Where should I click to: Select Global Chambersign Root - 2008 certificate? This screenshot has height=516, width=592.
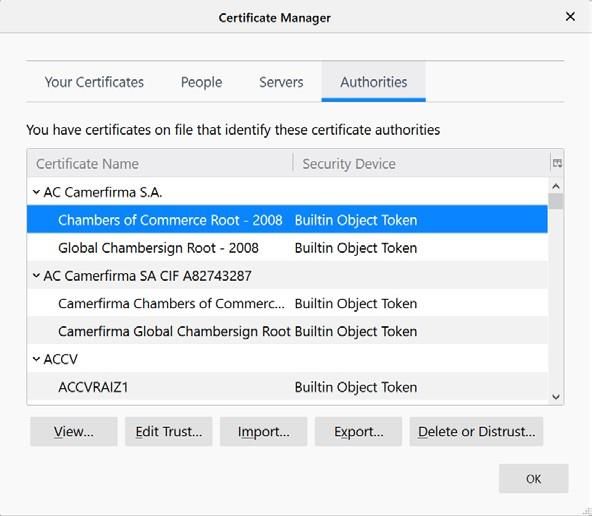(x=287, y=248)
